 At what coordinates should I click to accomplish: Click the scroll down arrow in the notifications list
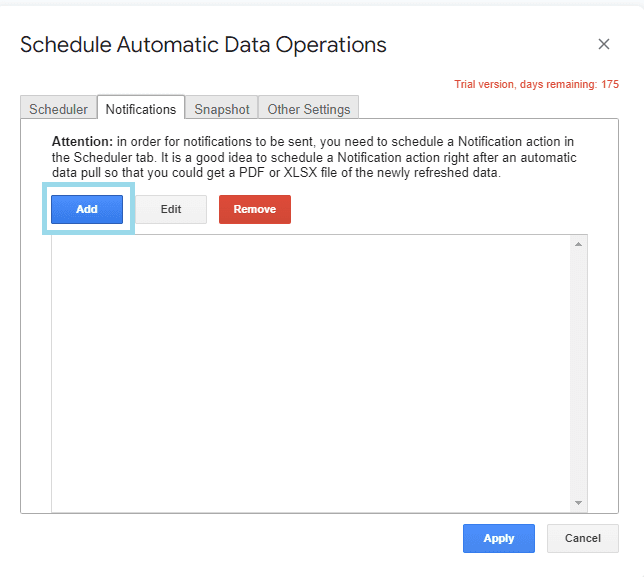[x=578, y=502]
